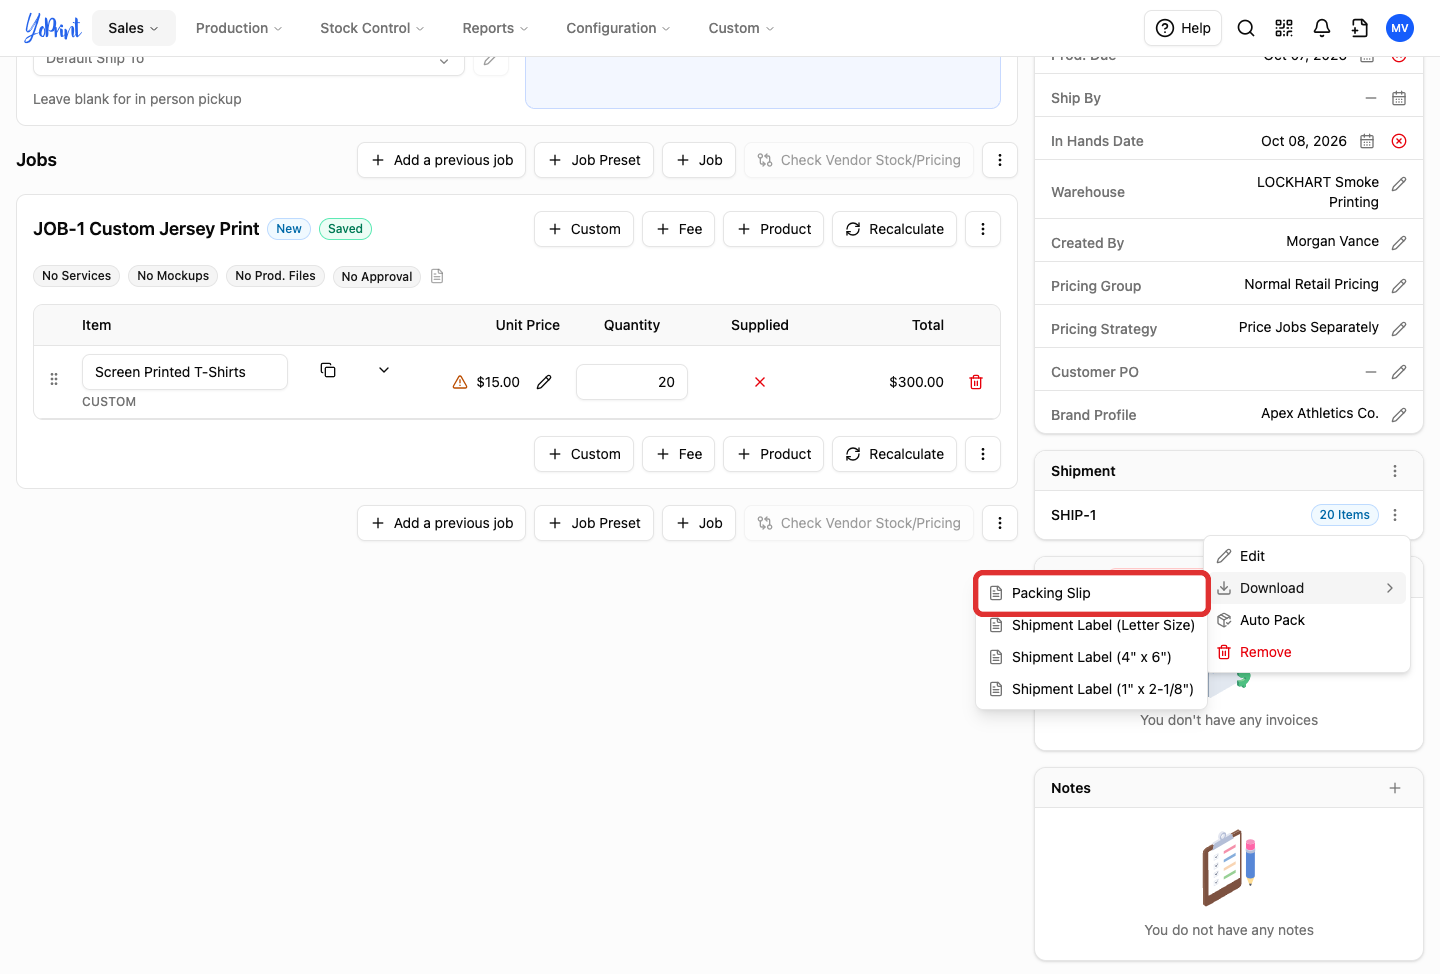Click the No Mockups tag
Image resolution: width=1440 pixels, height=974 pixels.
pos(173,276)
